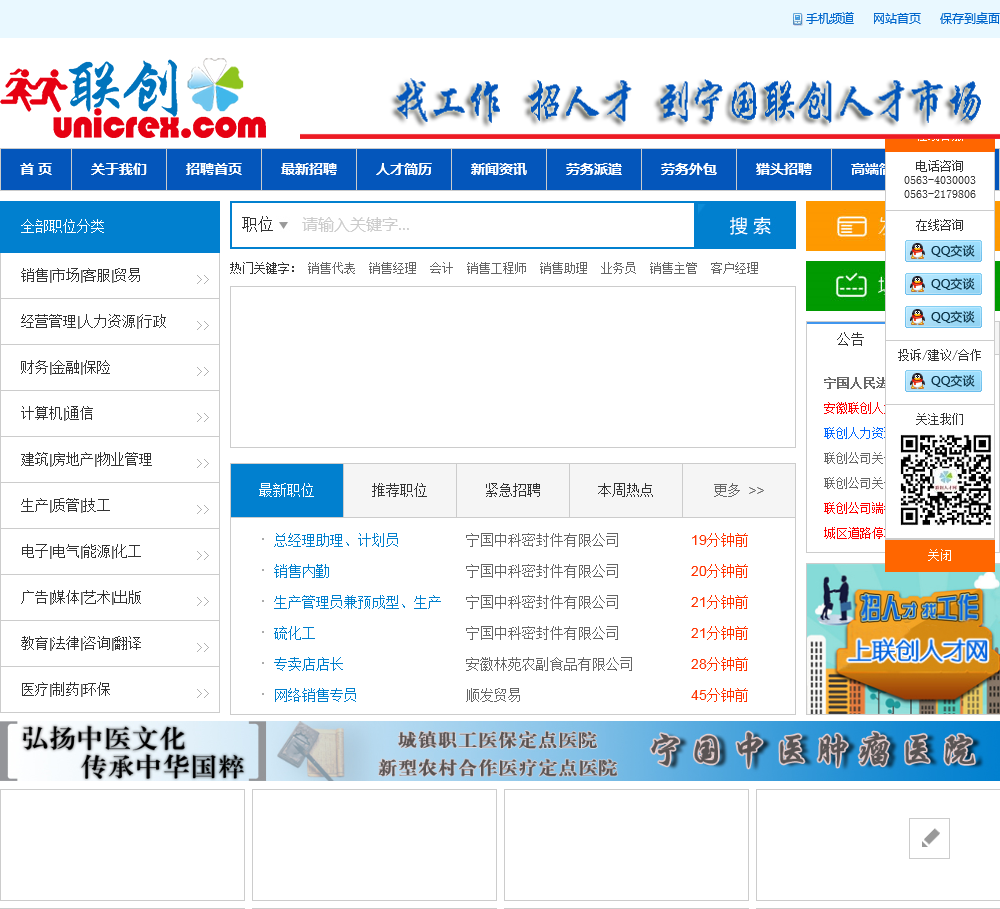Click the unicrex.com site logo
The image size is (1000, 909).
pyautogui.click(x=135, y=99)
